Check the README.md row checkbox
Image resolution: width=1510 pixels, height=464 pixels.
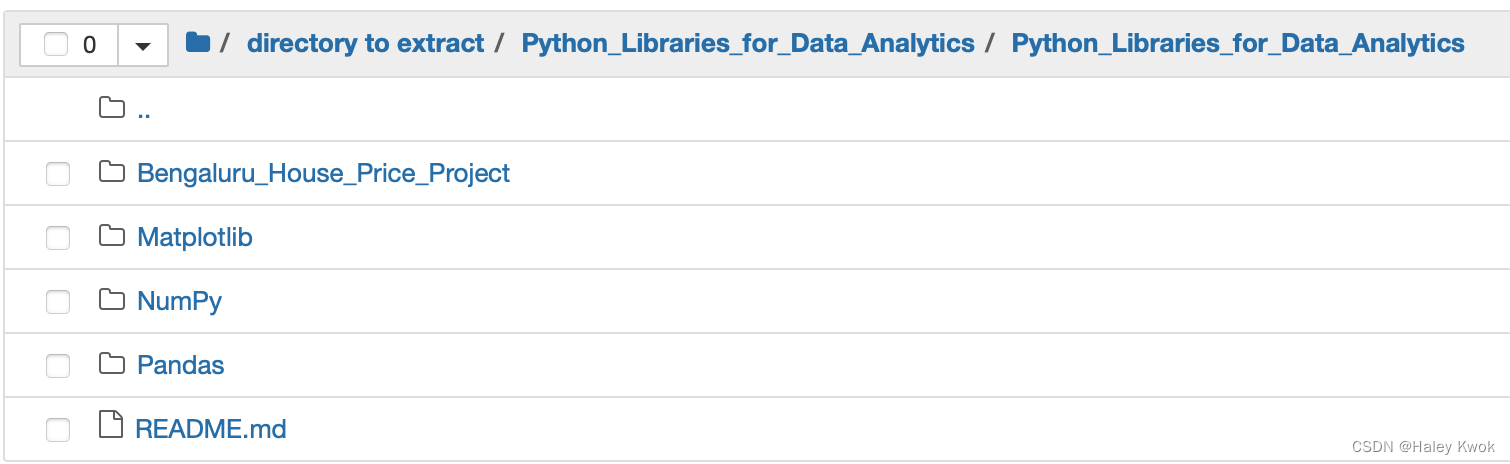(58, 430)
